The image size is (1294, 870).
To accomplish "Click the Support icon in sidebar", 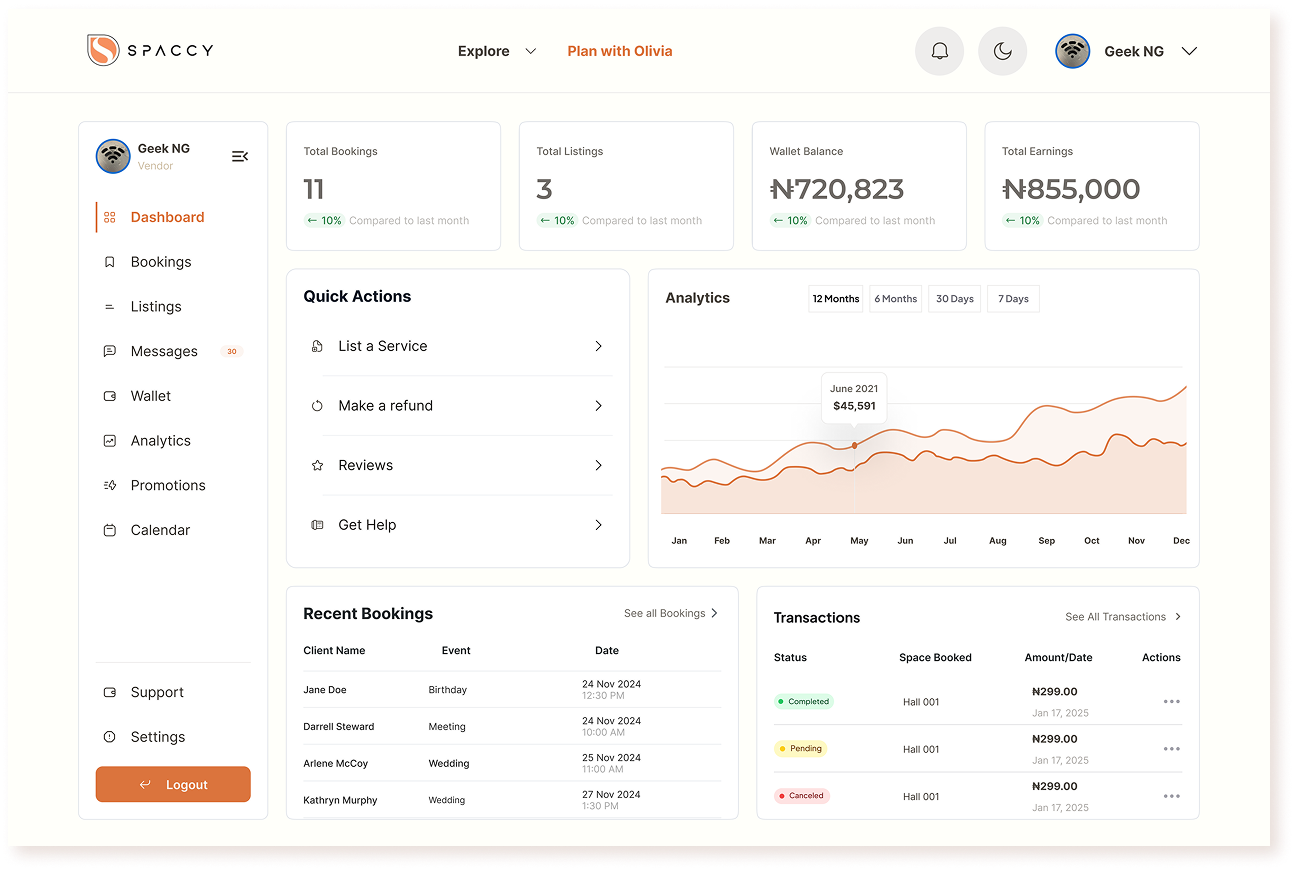I will (x=110, y=692).
